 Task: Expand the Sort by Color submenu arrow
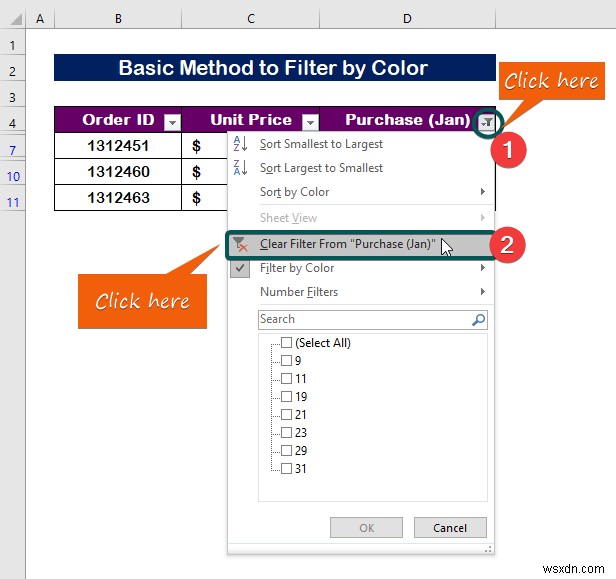click(x=482, y=192)
